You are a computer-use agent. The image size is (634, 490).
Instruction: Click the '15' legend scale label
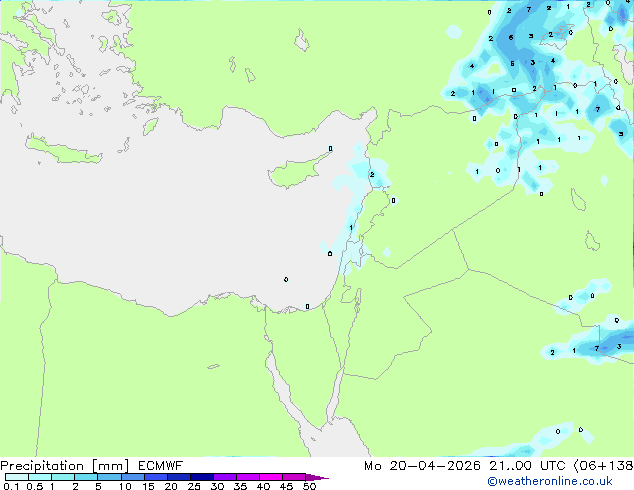coord(148,486)
